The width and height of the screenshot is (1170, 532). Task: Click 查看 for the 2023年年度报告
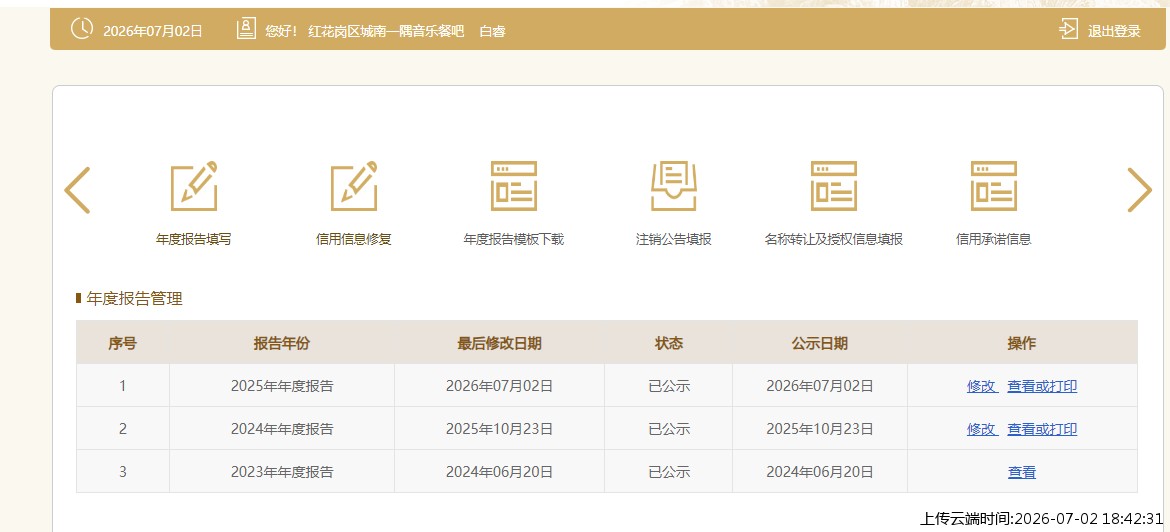click(1022, 472)
